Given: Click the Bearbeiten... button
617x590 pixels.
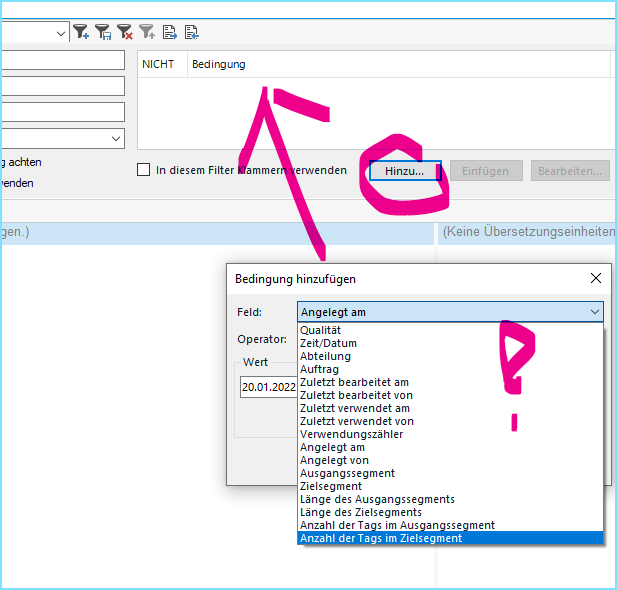Looking at the screenshot, I should click(x=570, y=171).
